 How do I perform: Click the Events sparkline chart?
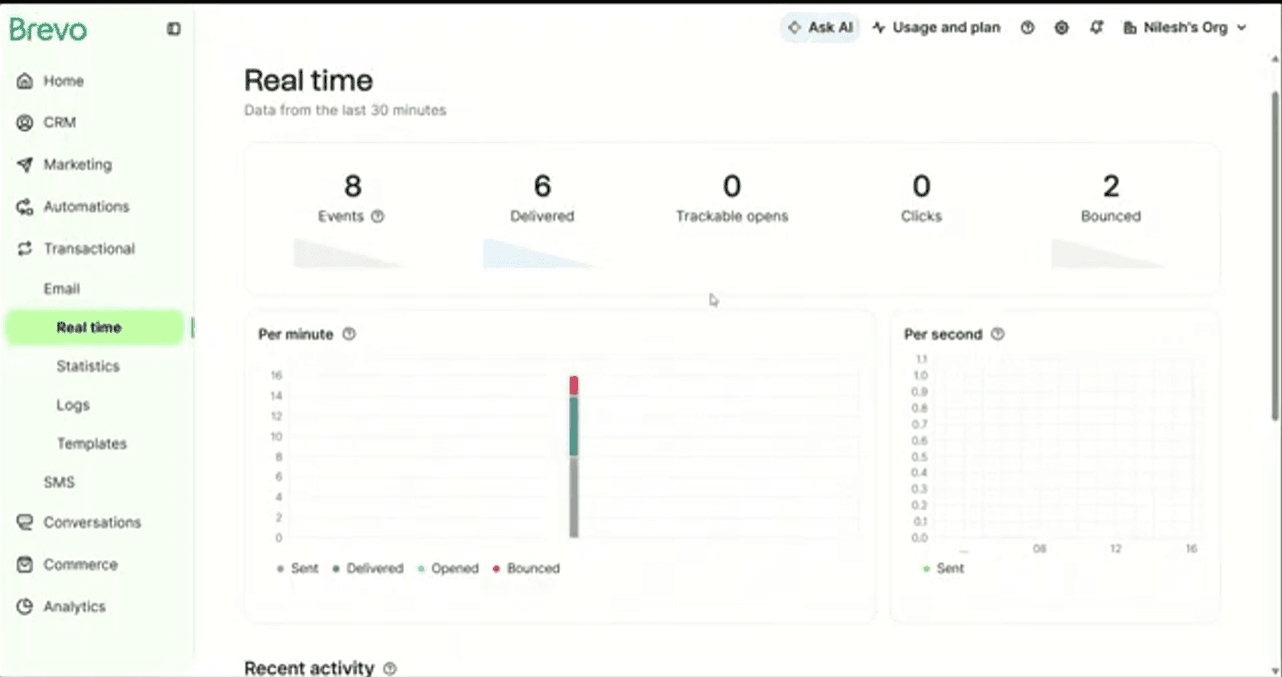pos(349,253)
